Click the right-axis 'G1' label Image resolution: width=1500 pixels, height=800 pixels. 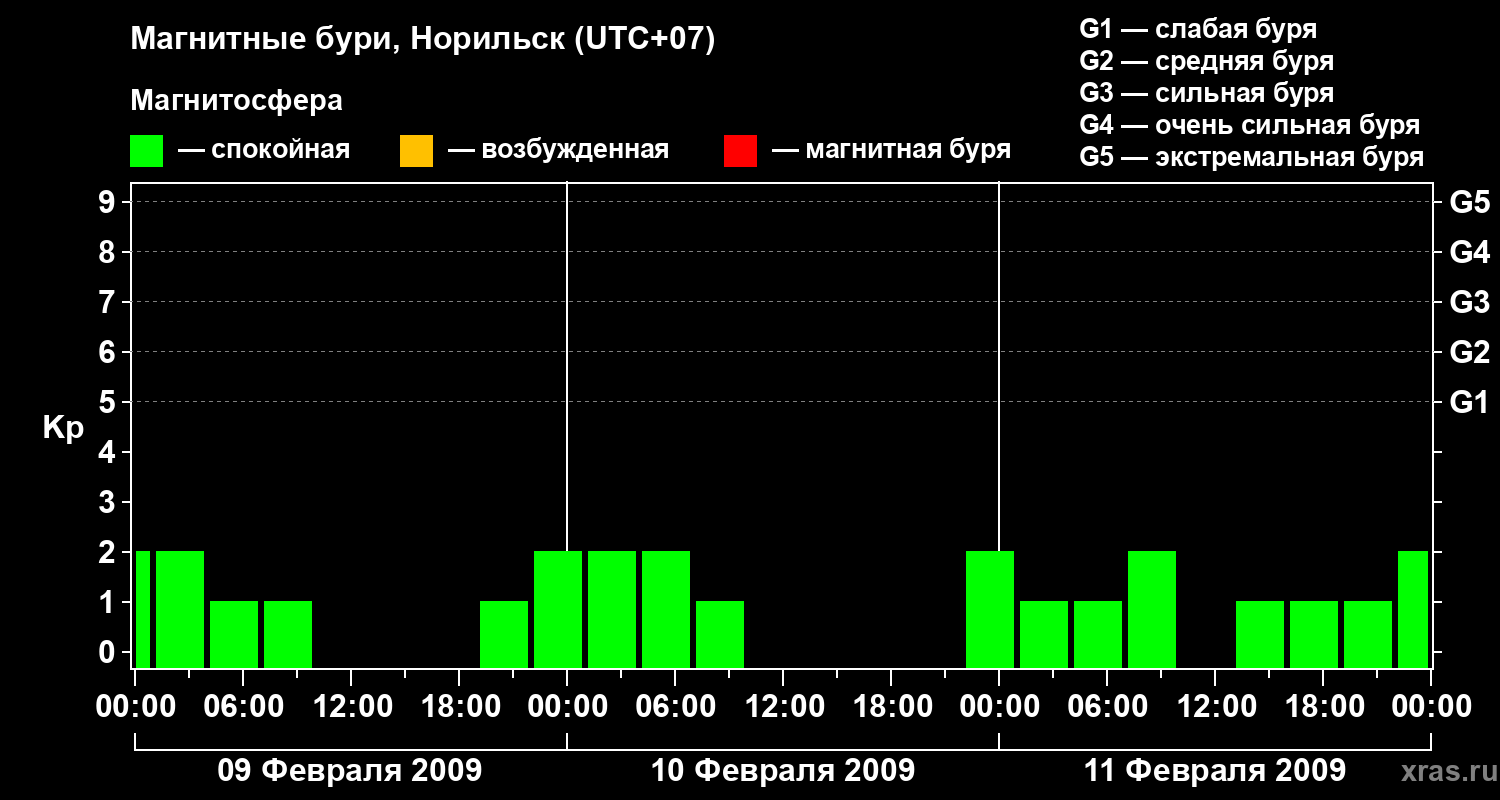[1469, 402]
